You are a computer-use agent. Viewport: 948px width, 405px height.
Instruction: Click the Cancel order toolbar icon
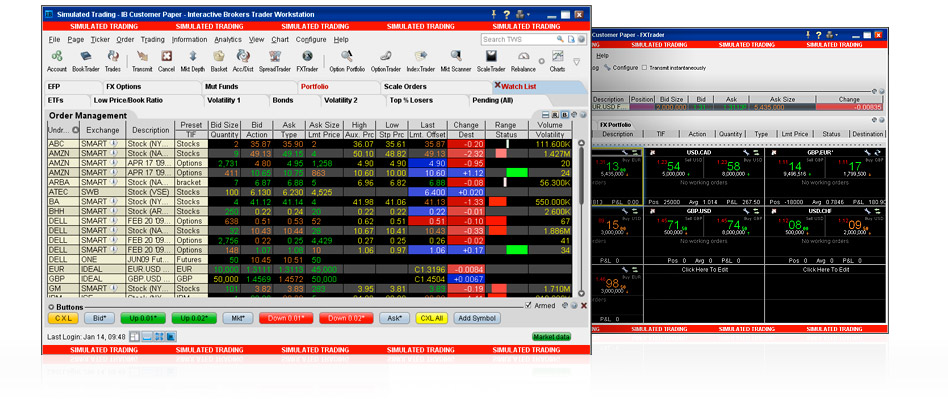click(x=166, y=56)
